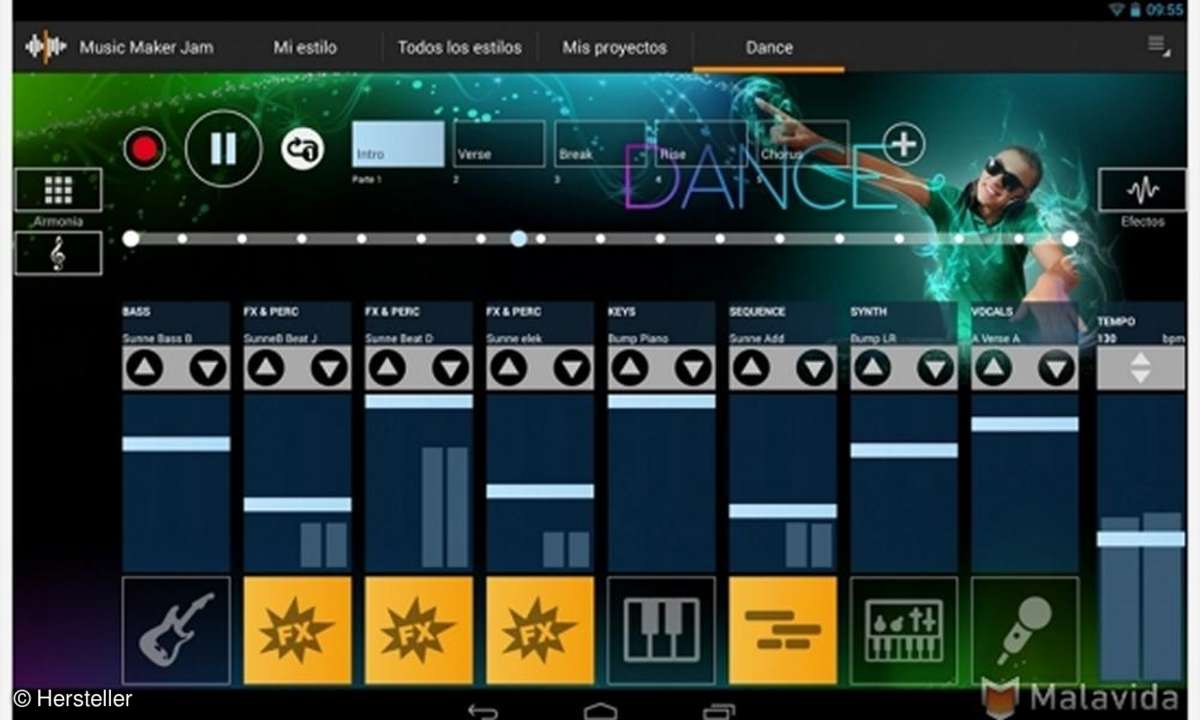
Task: Tap the SYNTH instrument icon
Action: [904, 630]
